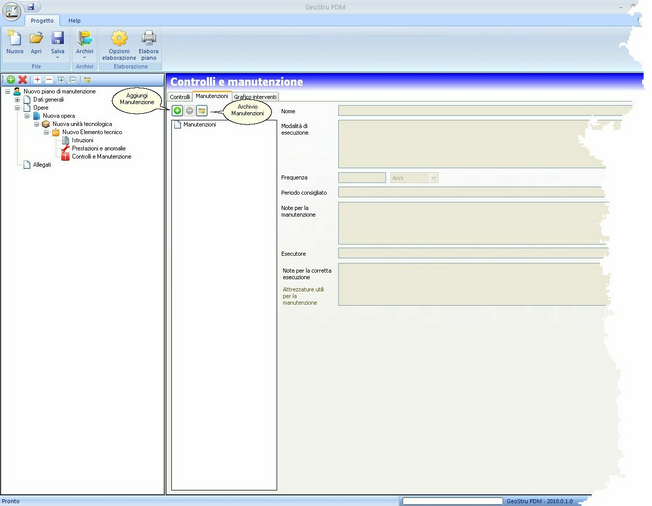Click the red minus icon in tree toolbar
The width and height of the screenshot is (652, 506).
[x=49, y=79]
